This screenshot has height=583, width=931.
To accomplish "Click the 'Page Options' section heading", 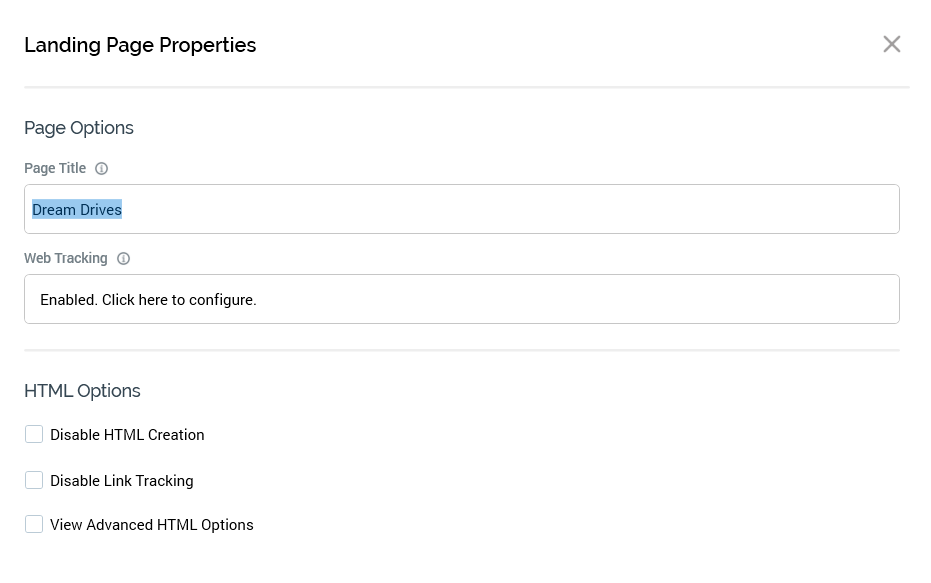I will [x=79, y=128].
